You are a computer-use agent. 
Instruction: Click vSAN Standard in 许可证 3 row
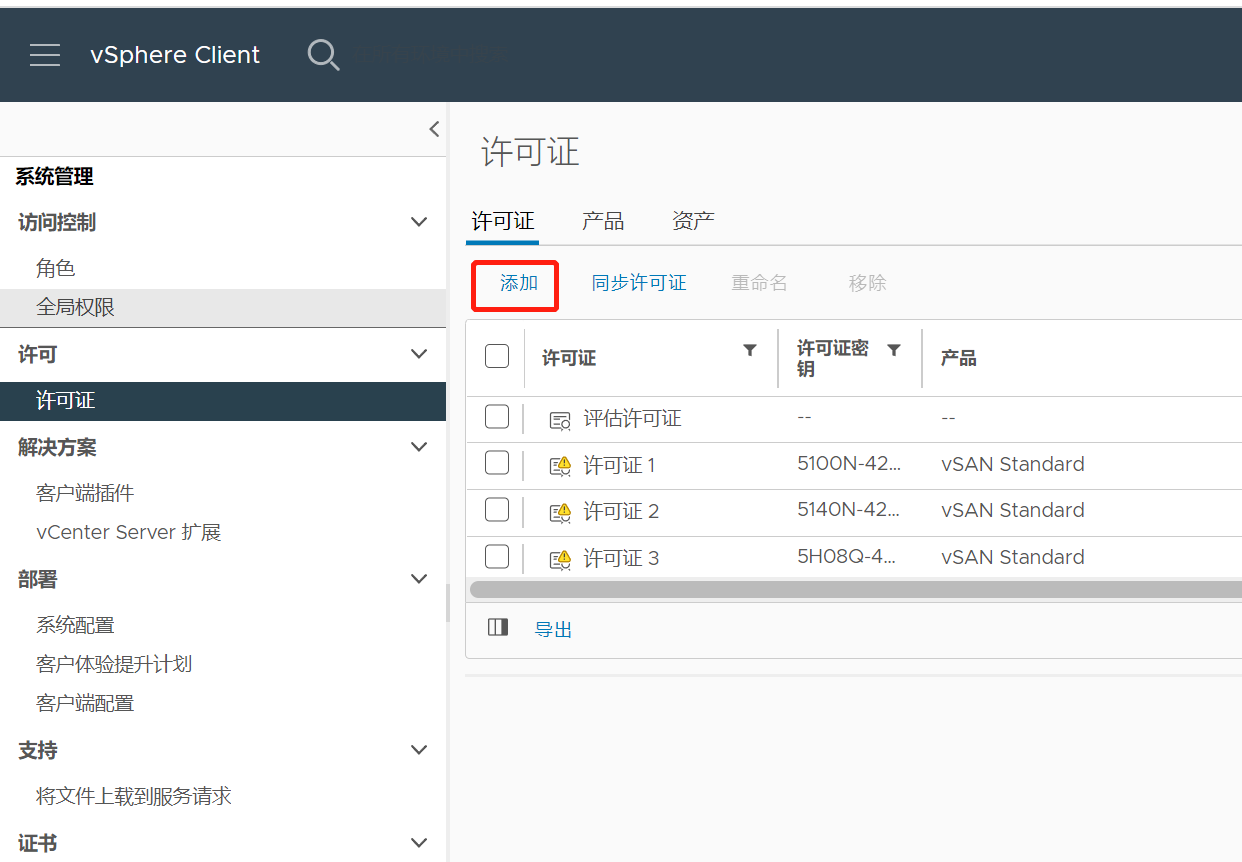click(1013, 557)
